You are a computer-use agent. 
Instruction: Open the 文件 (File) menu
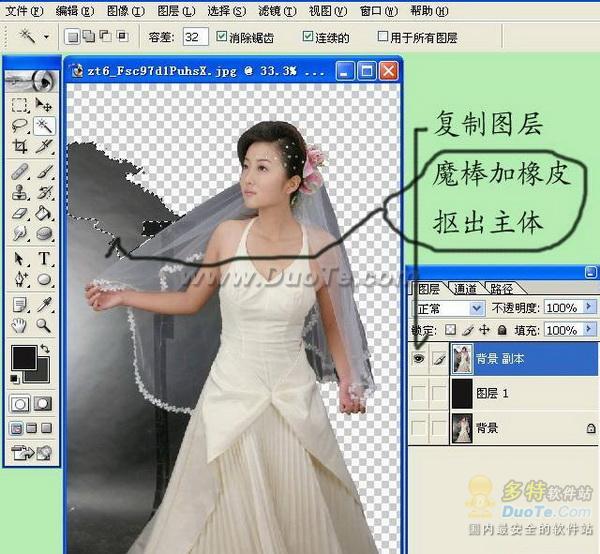(24, 11)
